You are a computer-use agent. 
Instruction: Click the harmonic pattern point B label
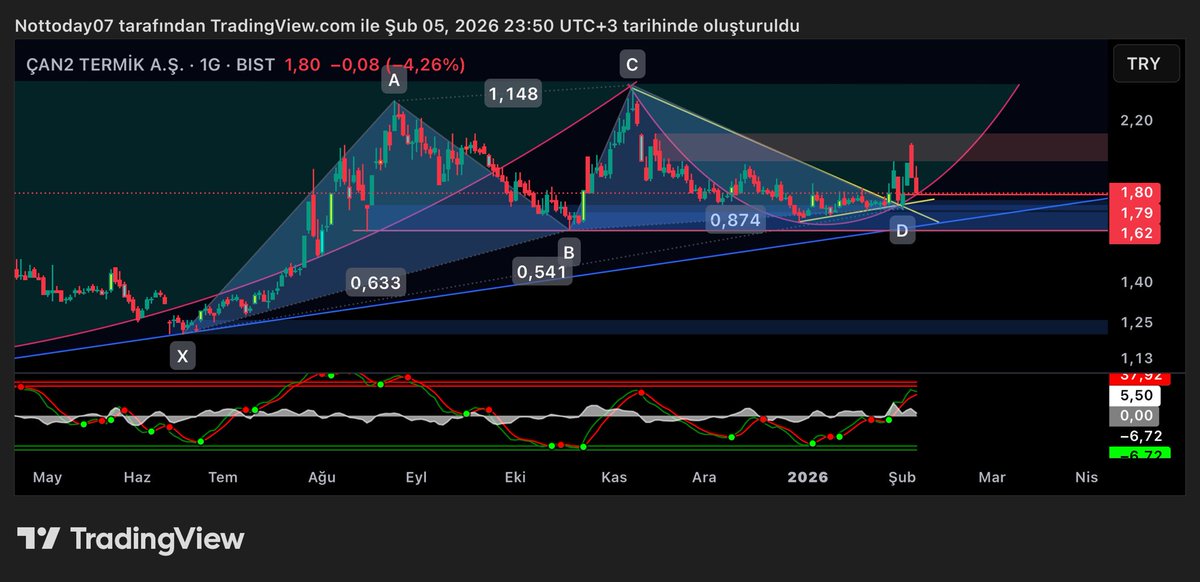[x=568, y=250]
